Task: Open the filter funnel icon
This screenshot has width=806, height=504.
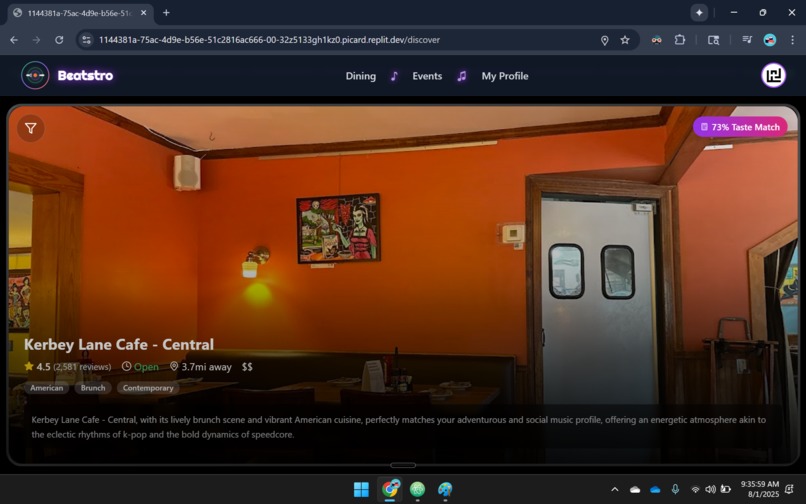Action: click(x=31, y=128)
